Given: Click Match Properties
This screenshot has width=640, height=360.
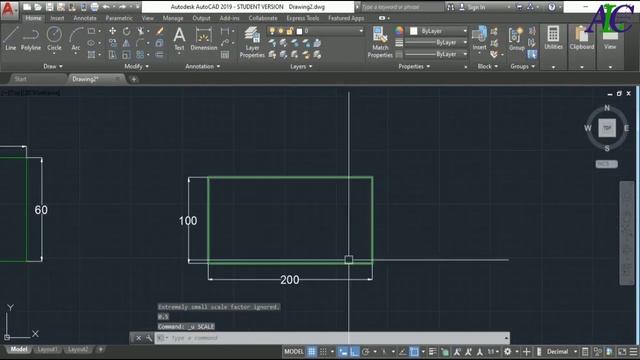Looking at the screenshot, I should (380, 42).
